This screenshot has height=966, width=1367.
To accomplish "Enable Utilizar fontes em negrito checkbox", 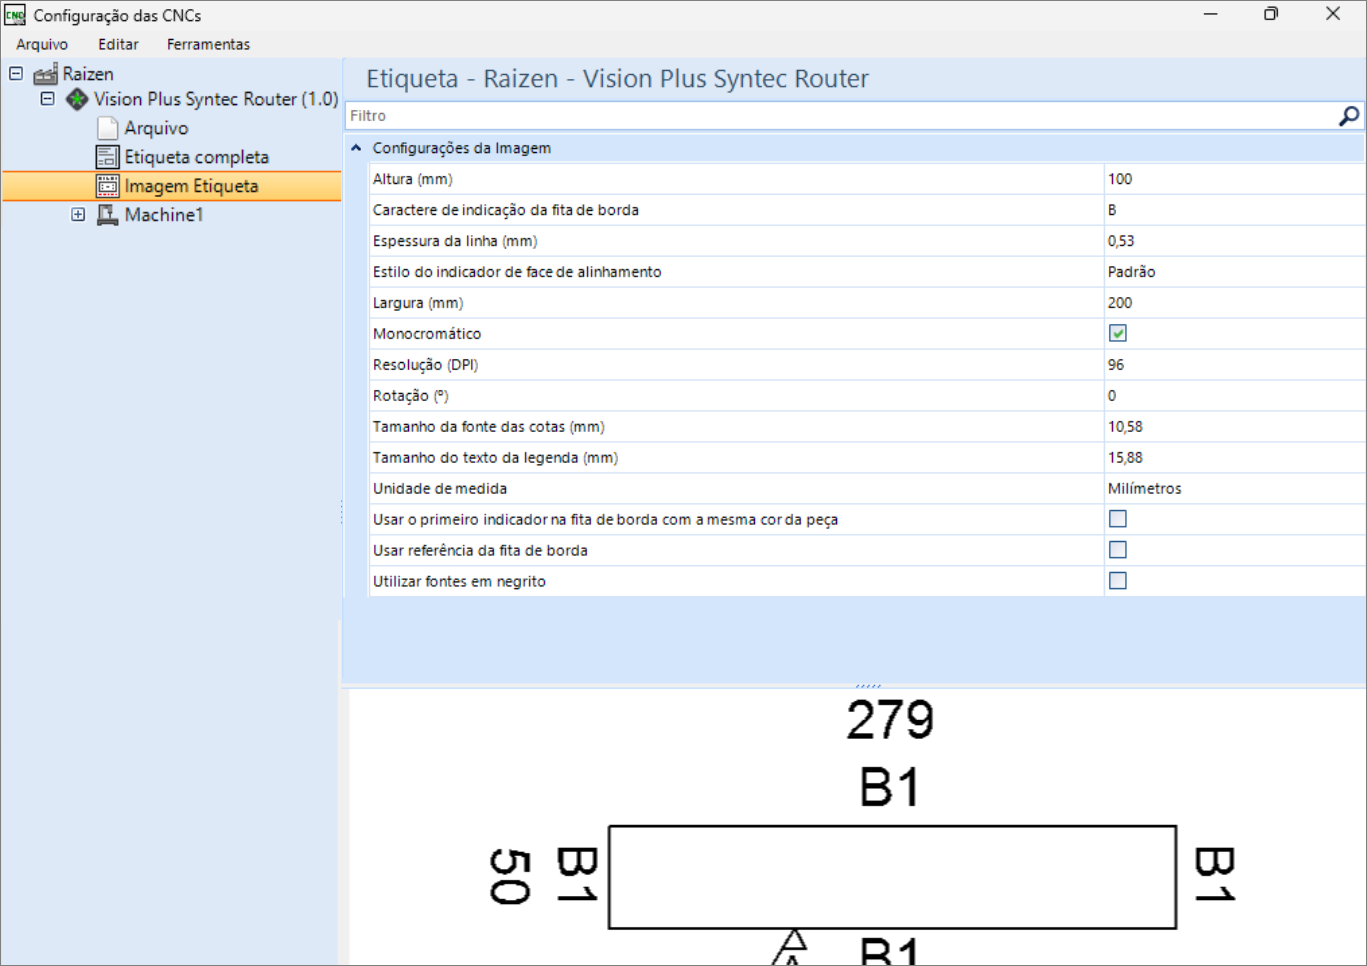I will click(1118, 581).
